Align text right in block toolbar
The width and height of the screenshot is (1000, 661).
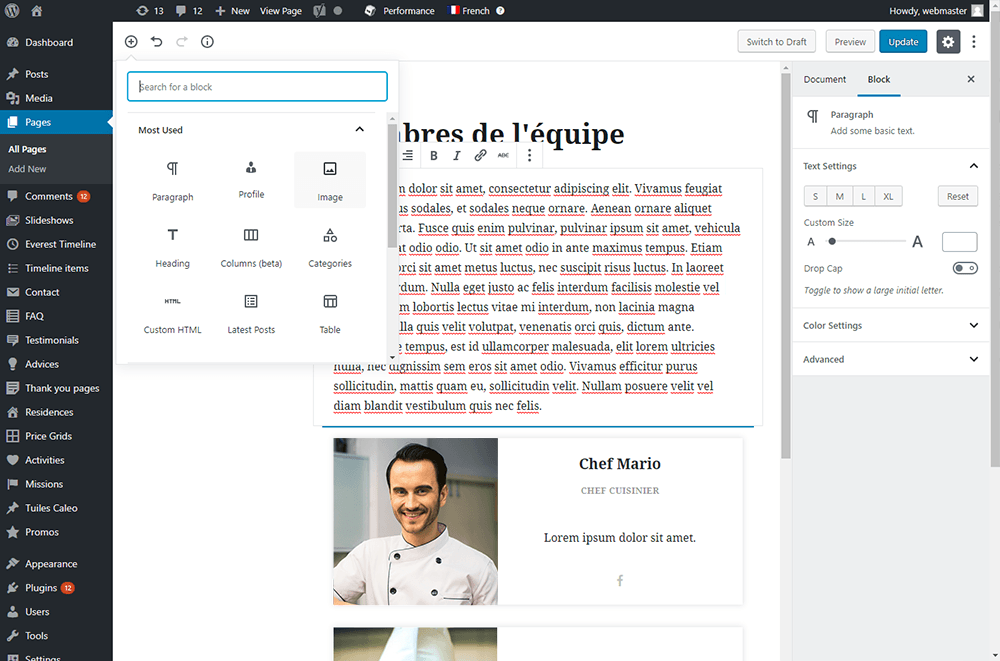pos(408,155)
